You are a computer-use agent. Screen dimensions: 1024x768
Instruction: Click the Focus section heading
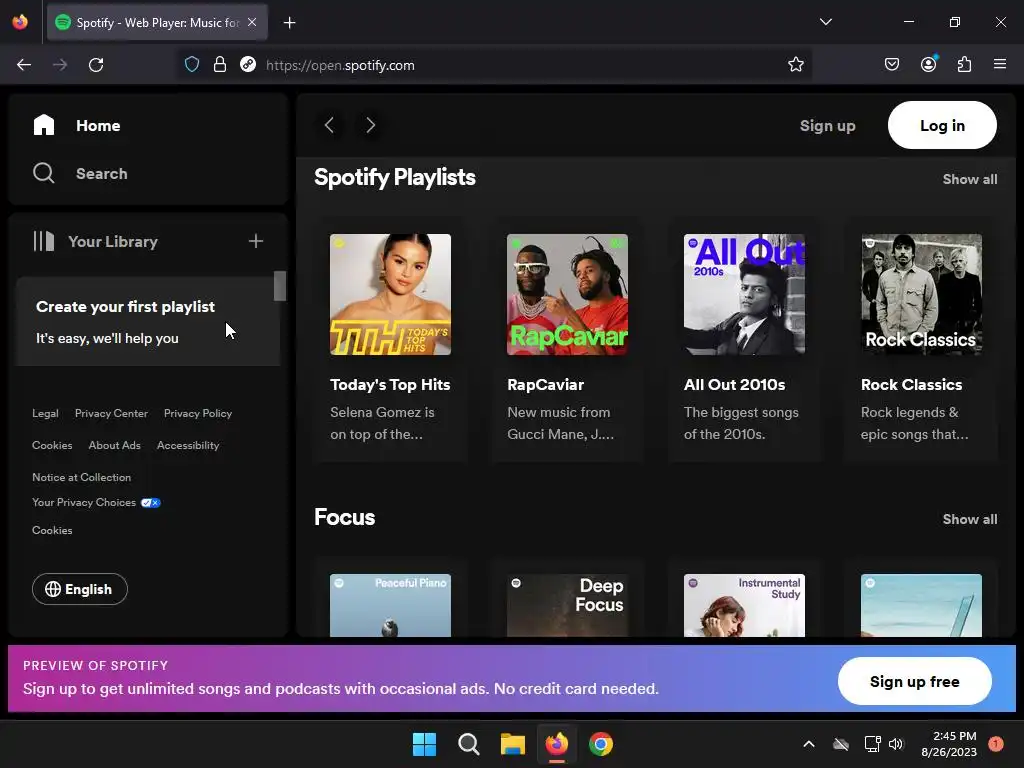click(345, 517)
